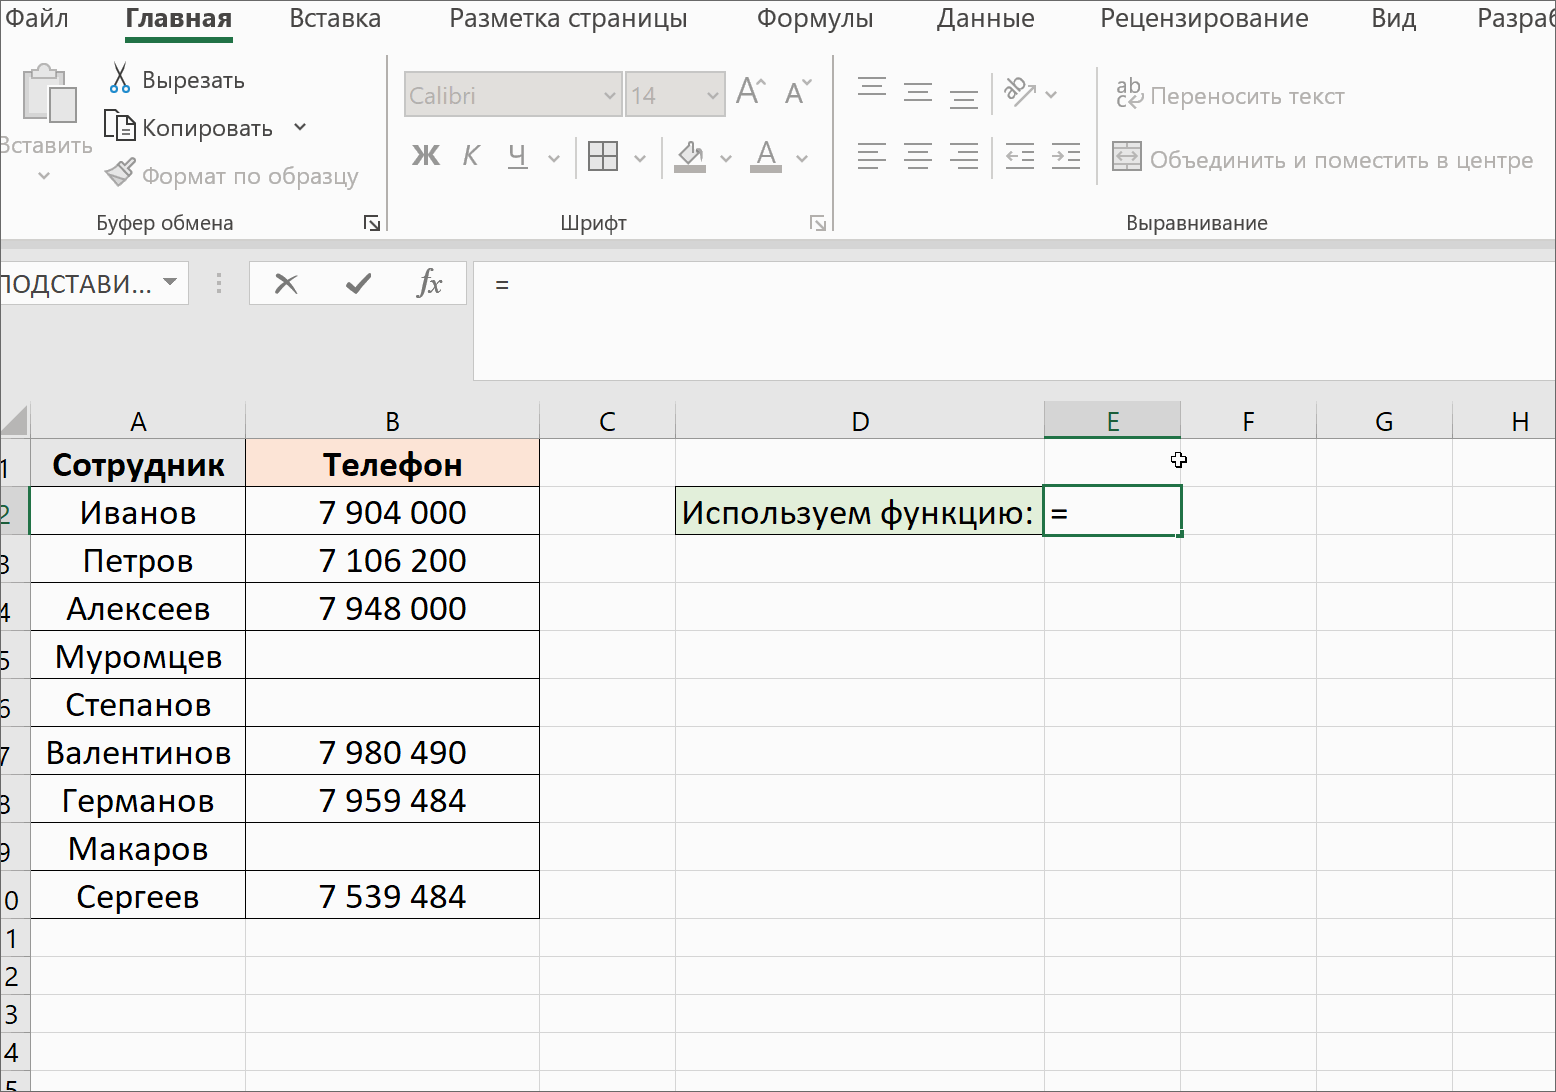Click inside the formula bar input
This screenshot has width=1556, height=1092.
tap(1014, 321)
